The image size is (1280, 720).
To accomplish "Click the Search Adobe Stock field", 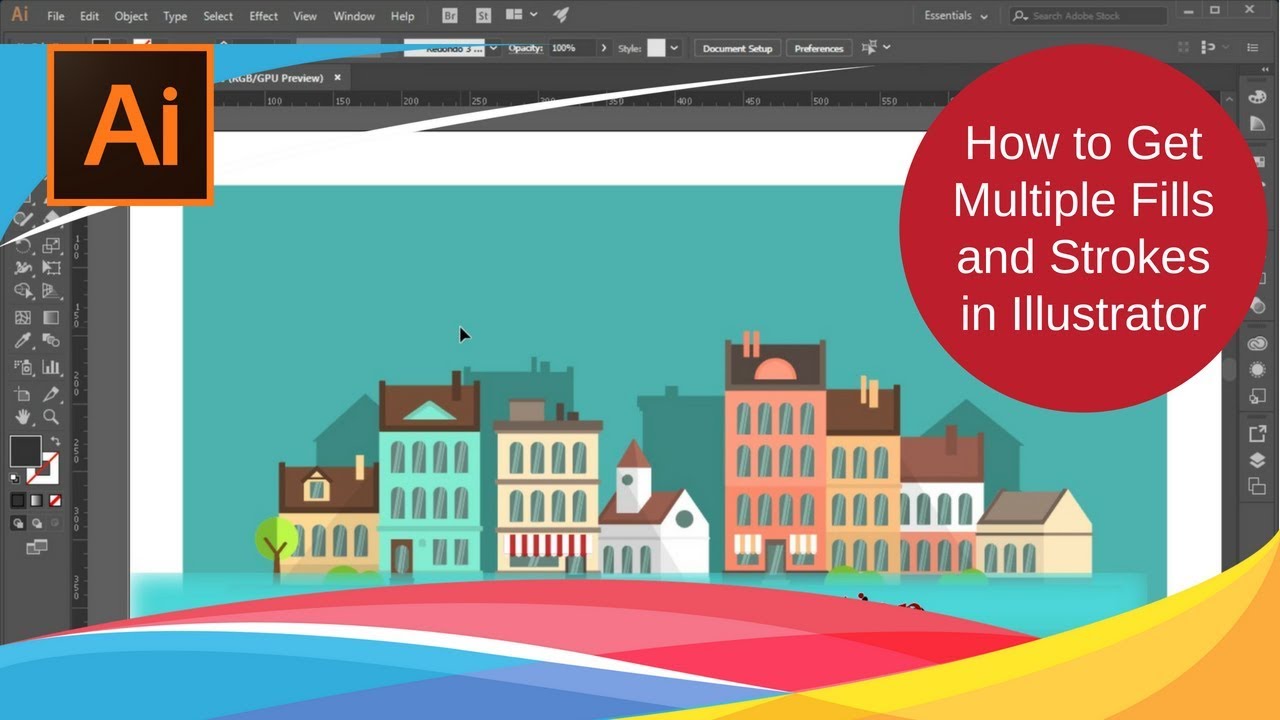I will [x=1088, y=16].
